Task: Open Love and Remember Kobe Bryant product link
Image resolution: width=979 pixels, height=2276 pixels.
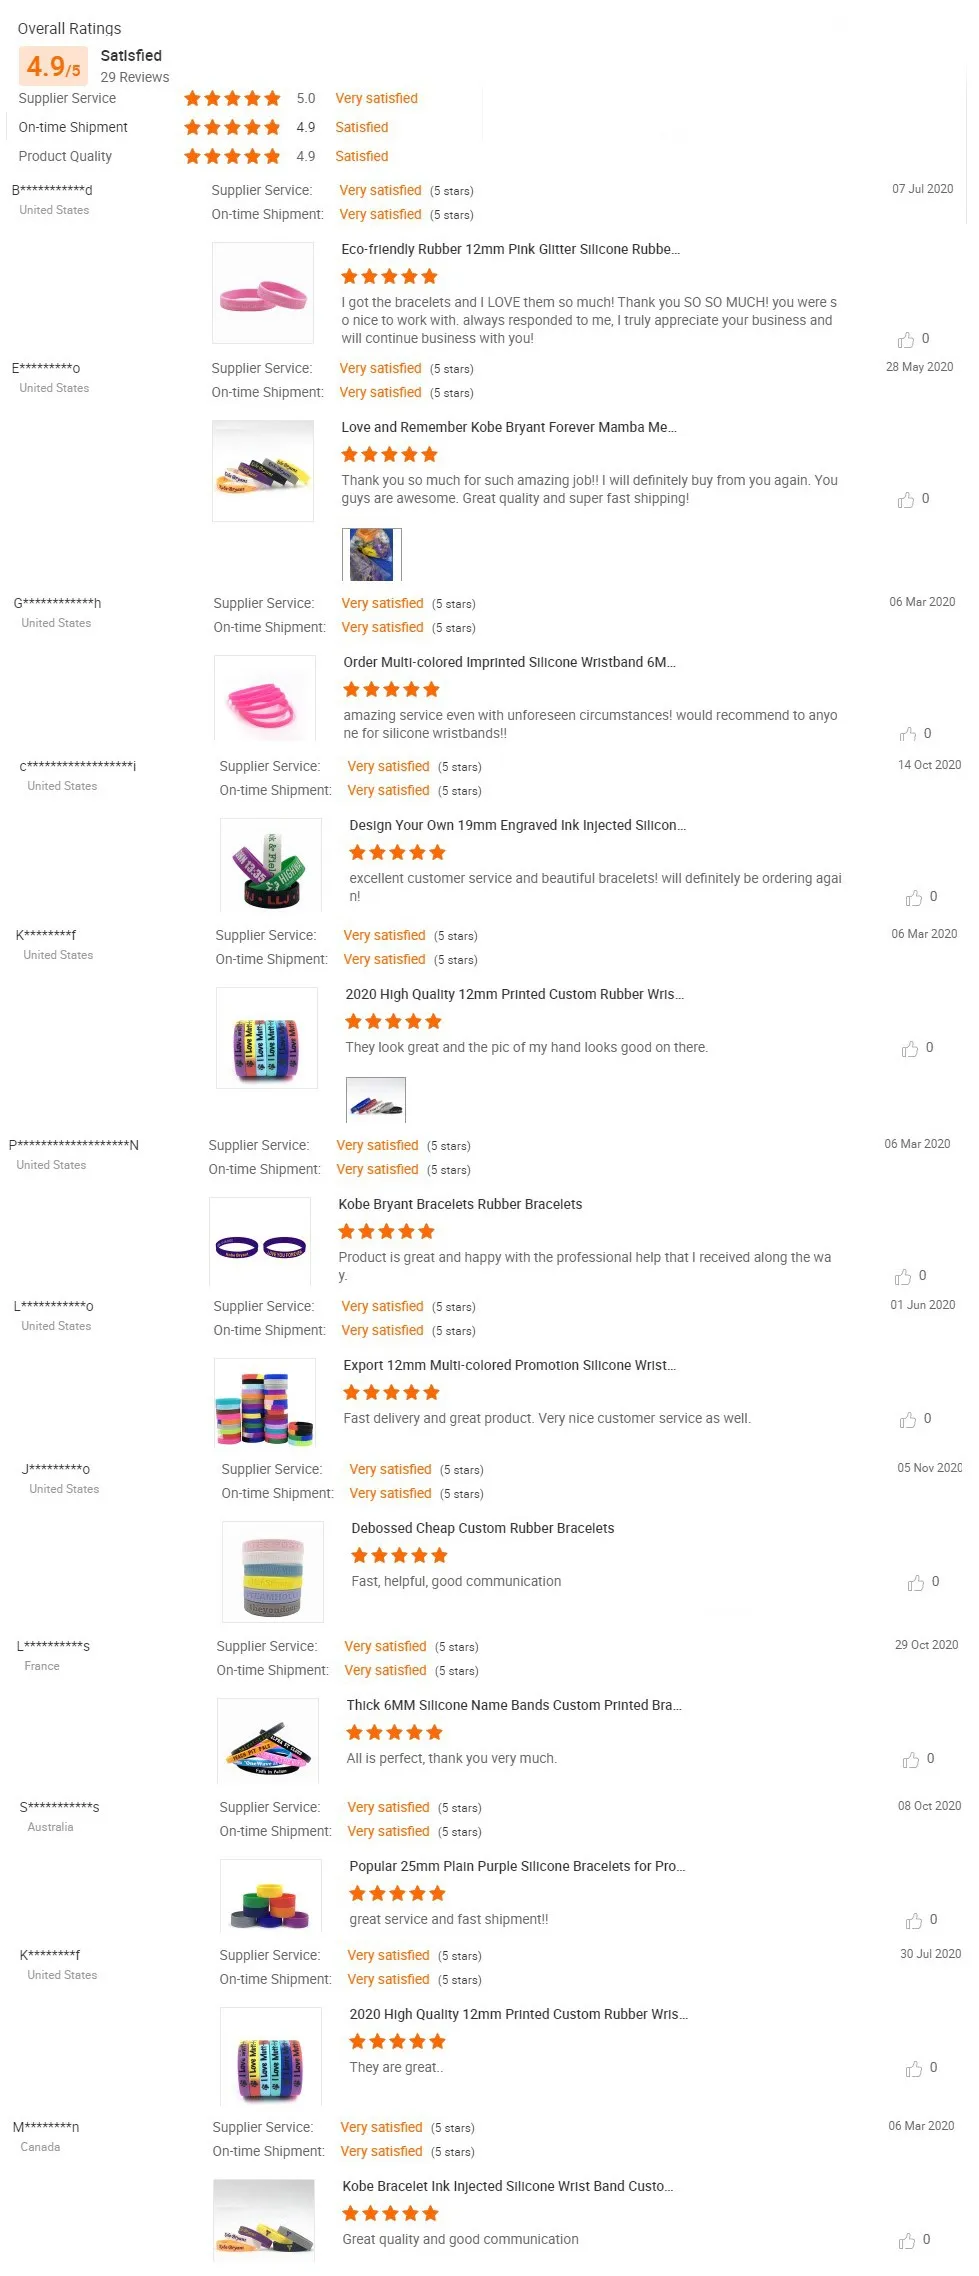Action: [x=508, y=427]
